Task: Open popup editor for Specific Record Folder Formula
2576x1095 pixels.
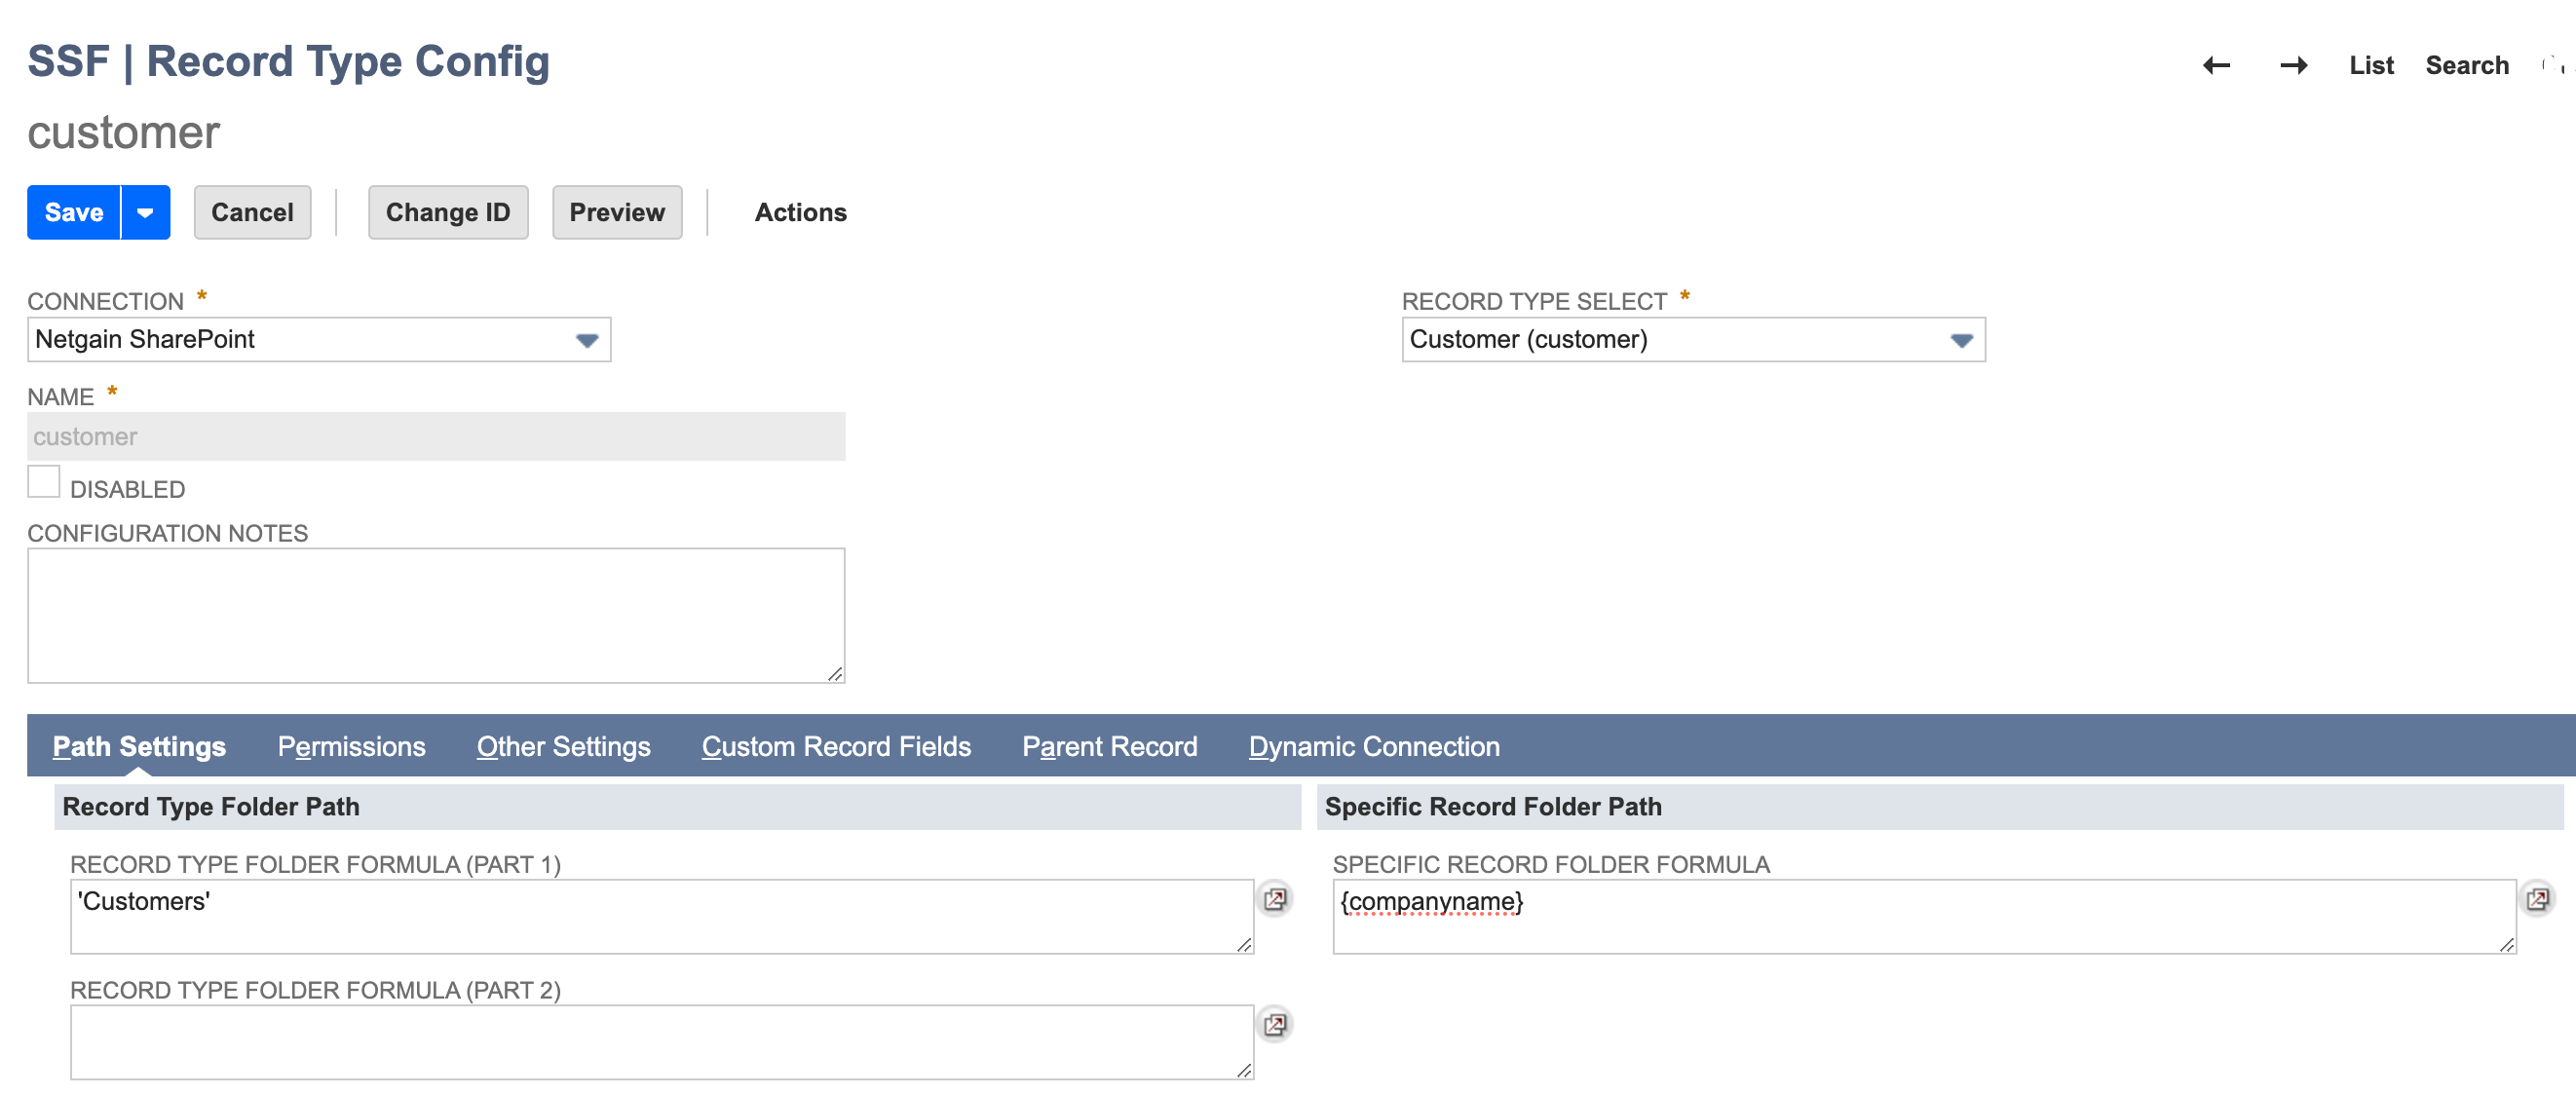Action: click(2537, 898)
